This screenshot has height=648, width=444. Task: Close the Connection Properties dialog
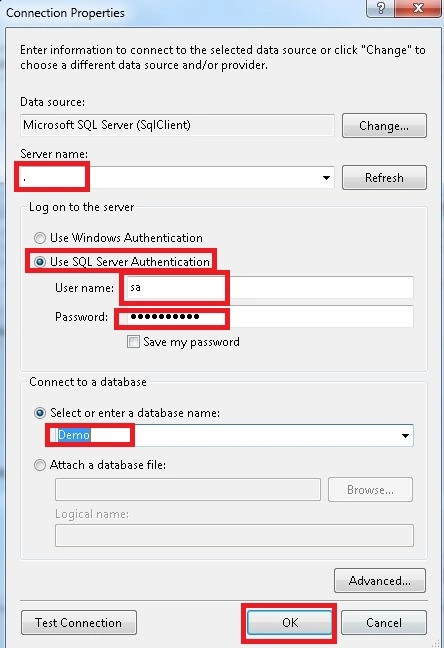(x=418, y=8)
